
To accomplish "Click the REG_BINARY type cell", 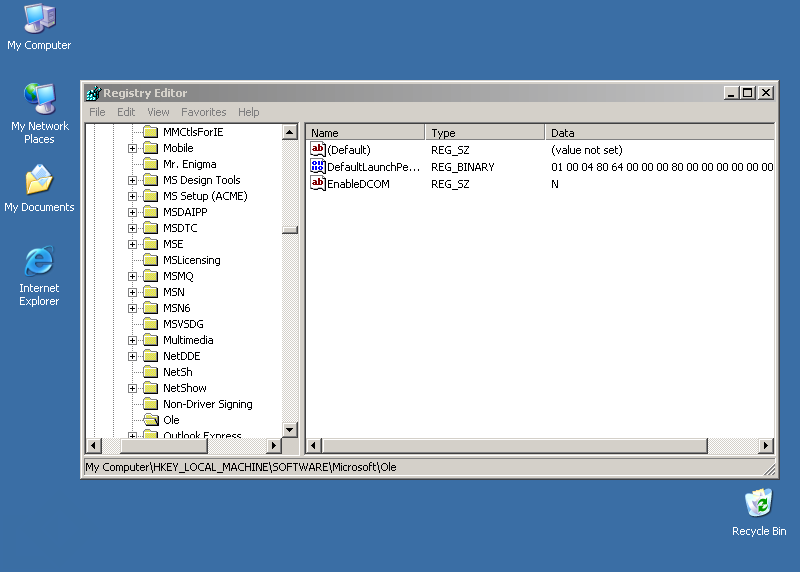I will click(x=463, y=167).
